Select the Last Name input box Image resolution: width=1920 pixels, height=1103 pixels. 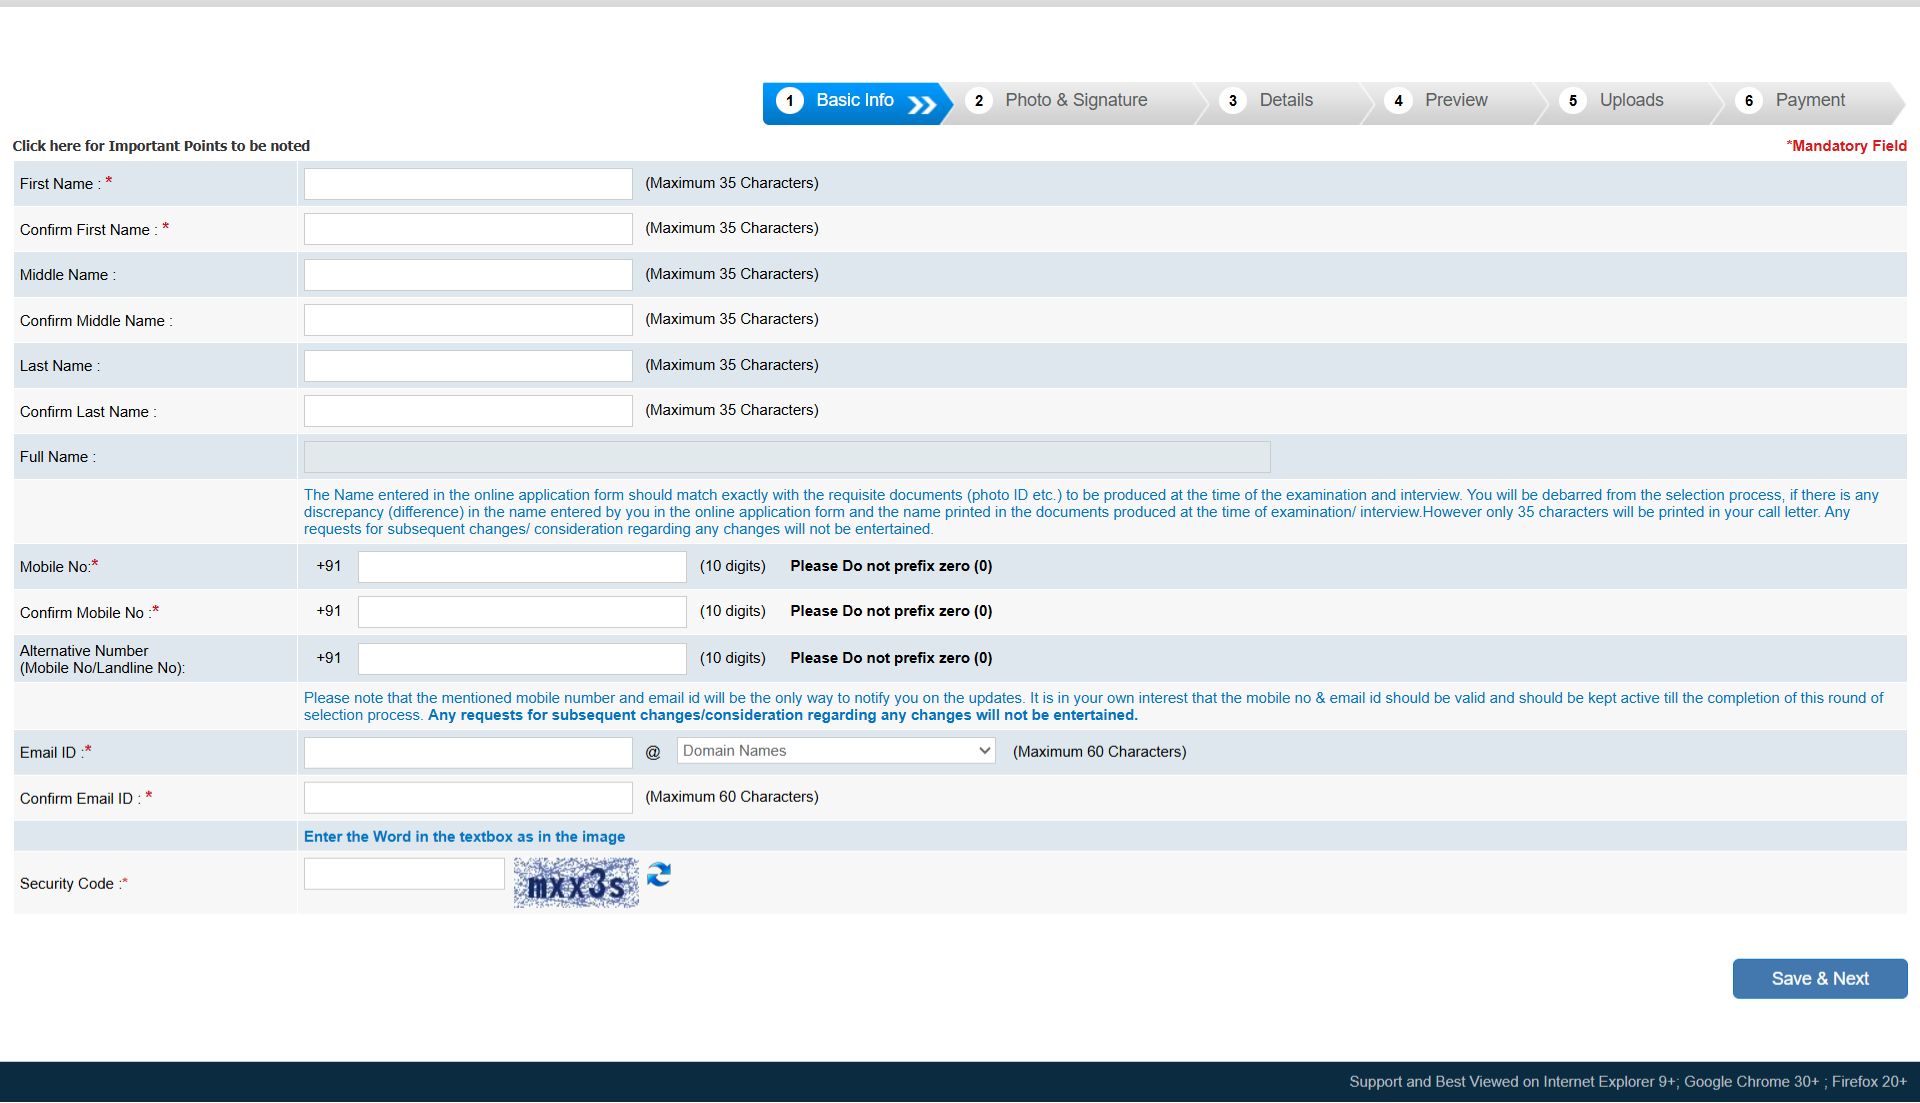tap(468, 366)
